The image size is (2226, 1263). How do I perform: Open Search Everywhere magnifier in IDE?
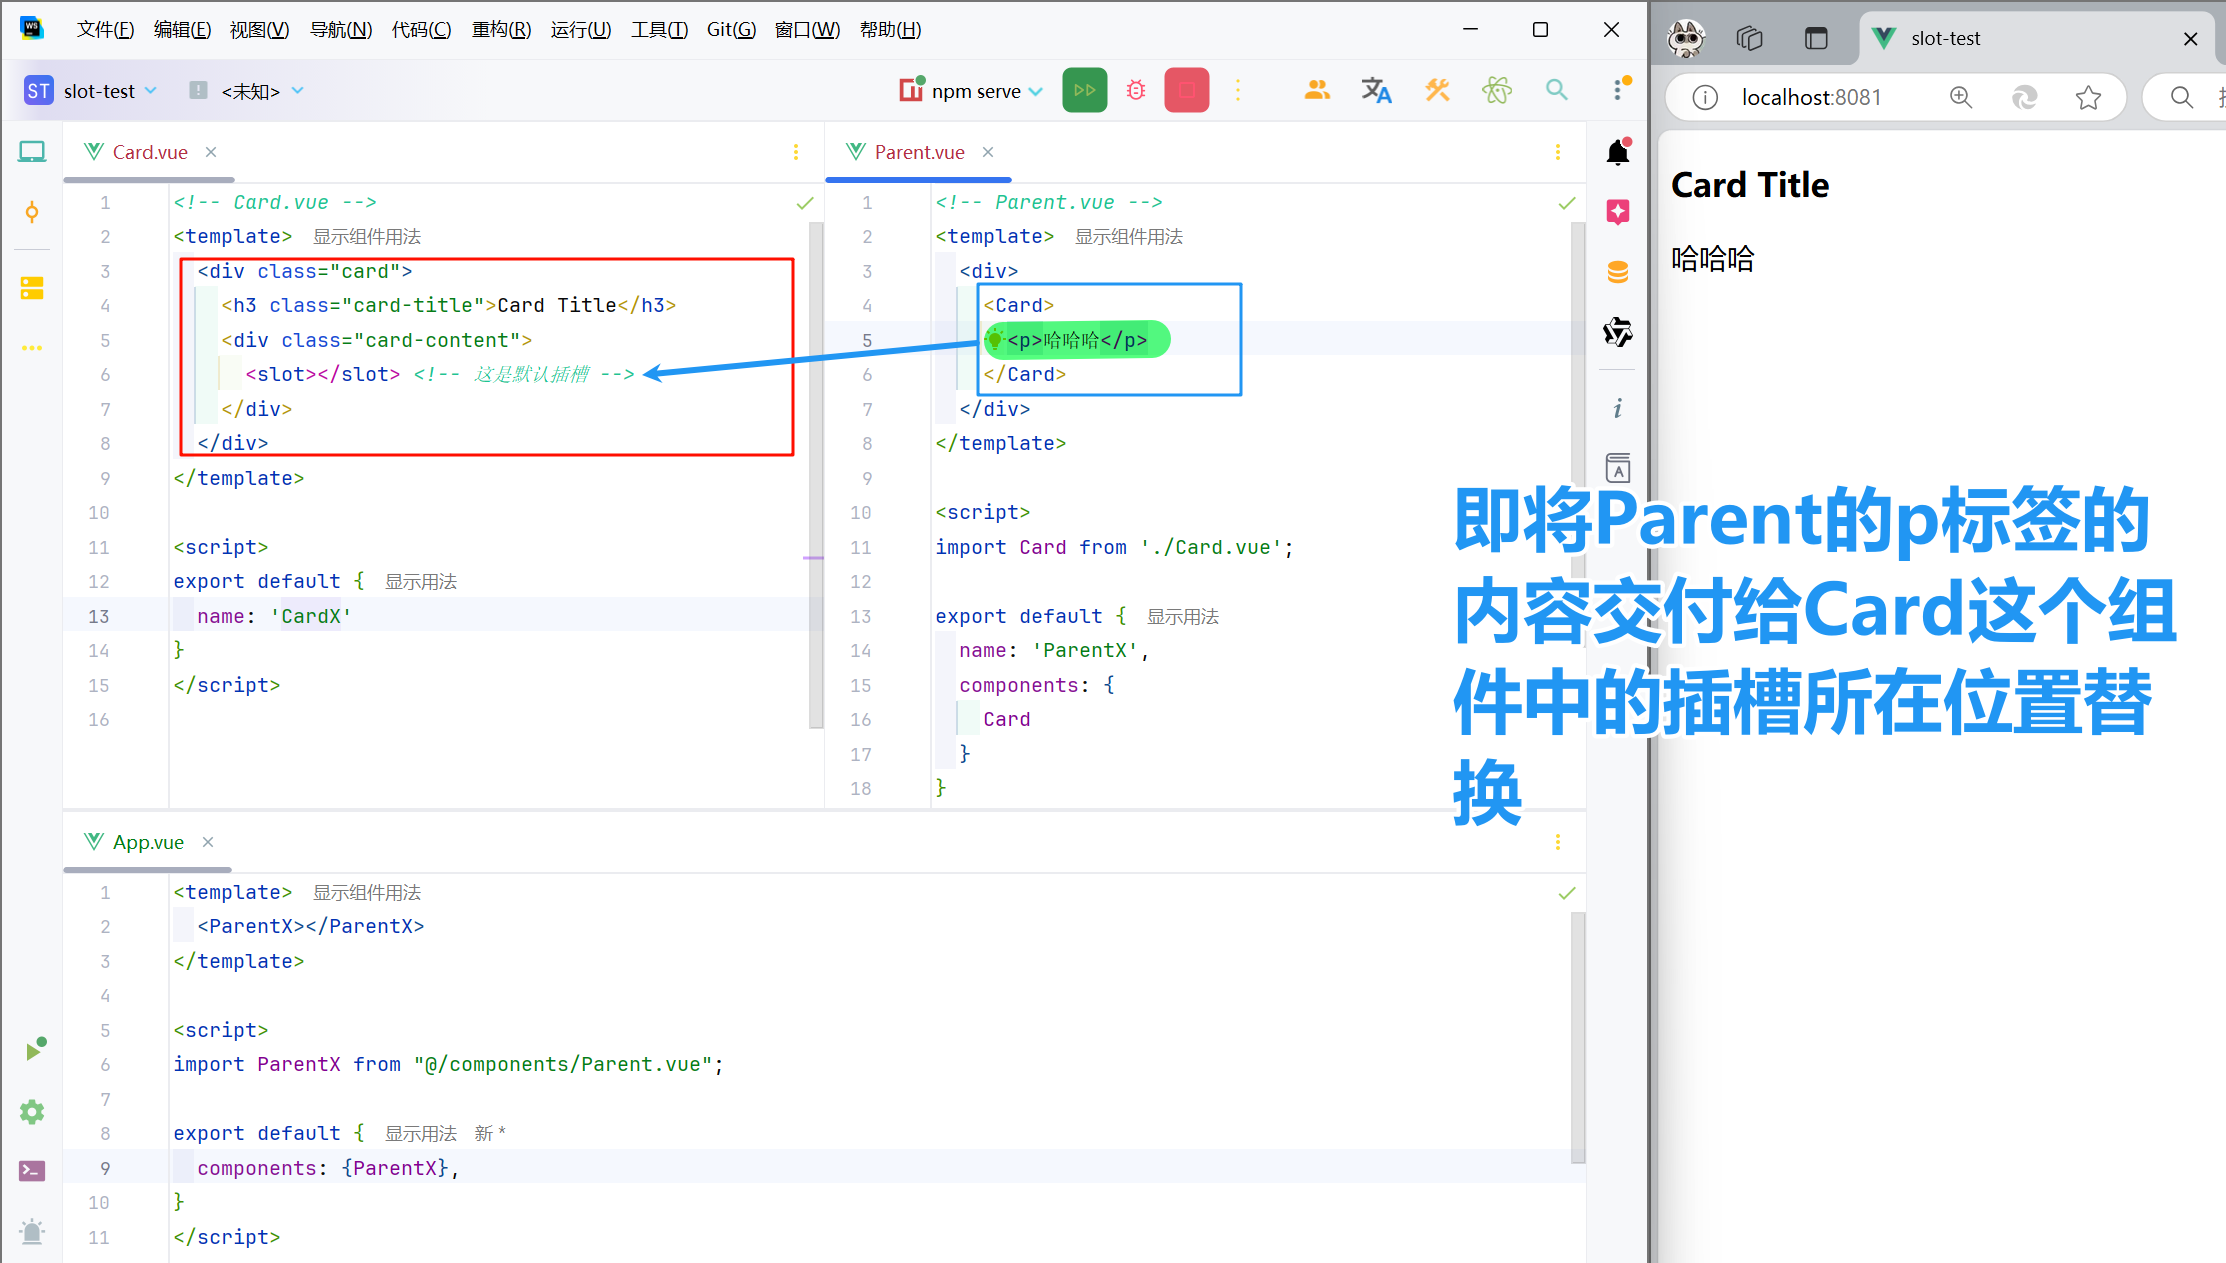(x=1556, y=90)
